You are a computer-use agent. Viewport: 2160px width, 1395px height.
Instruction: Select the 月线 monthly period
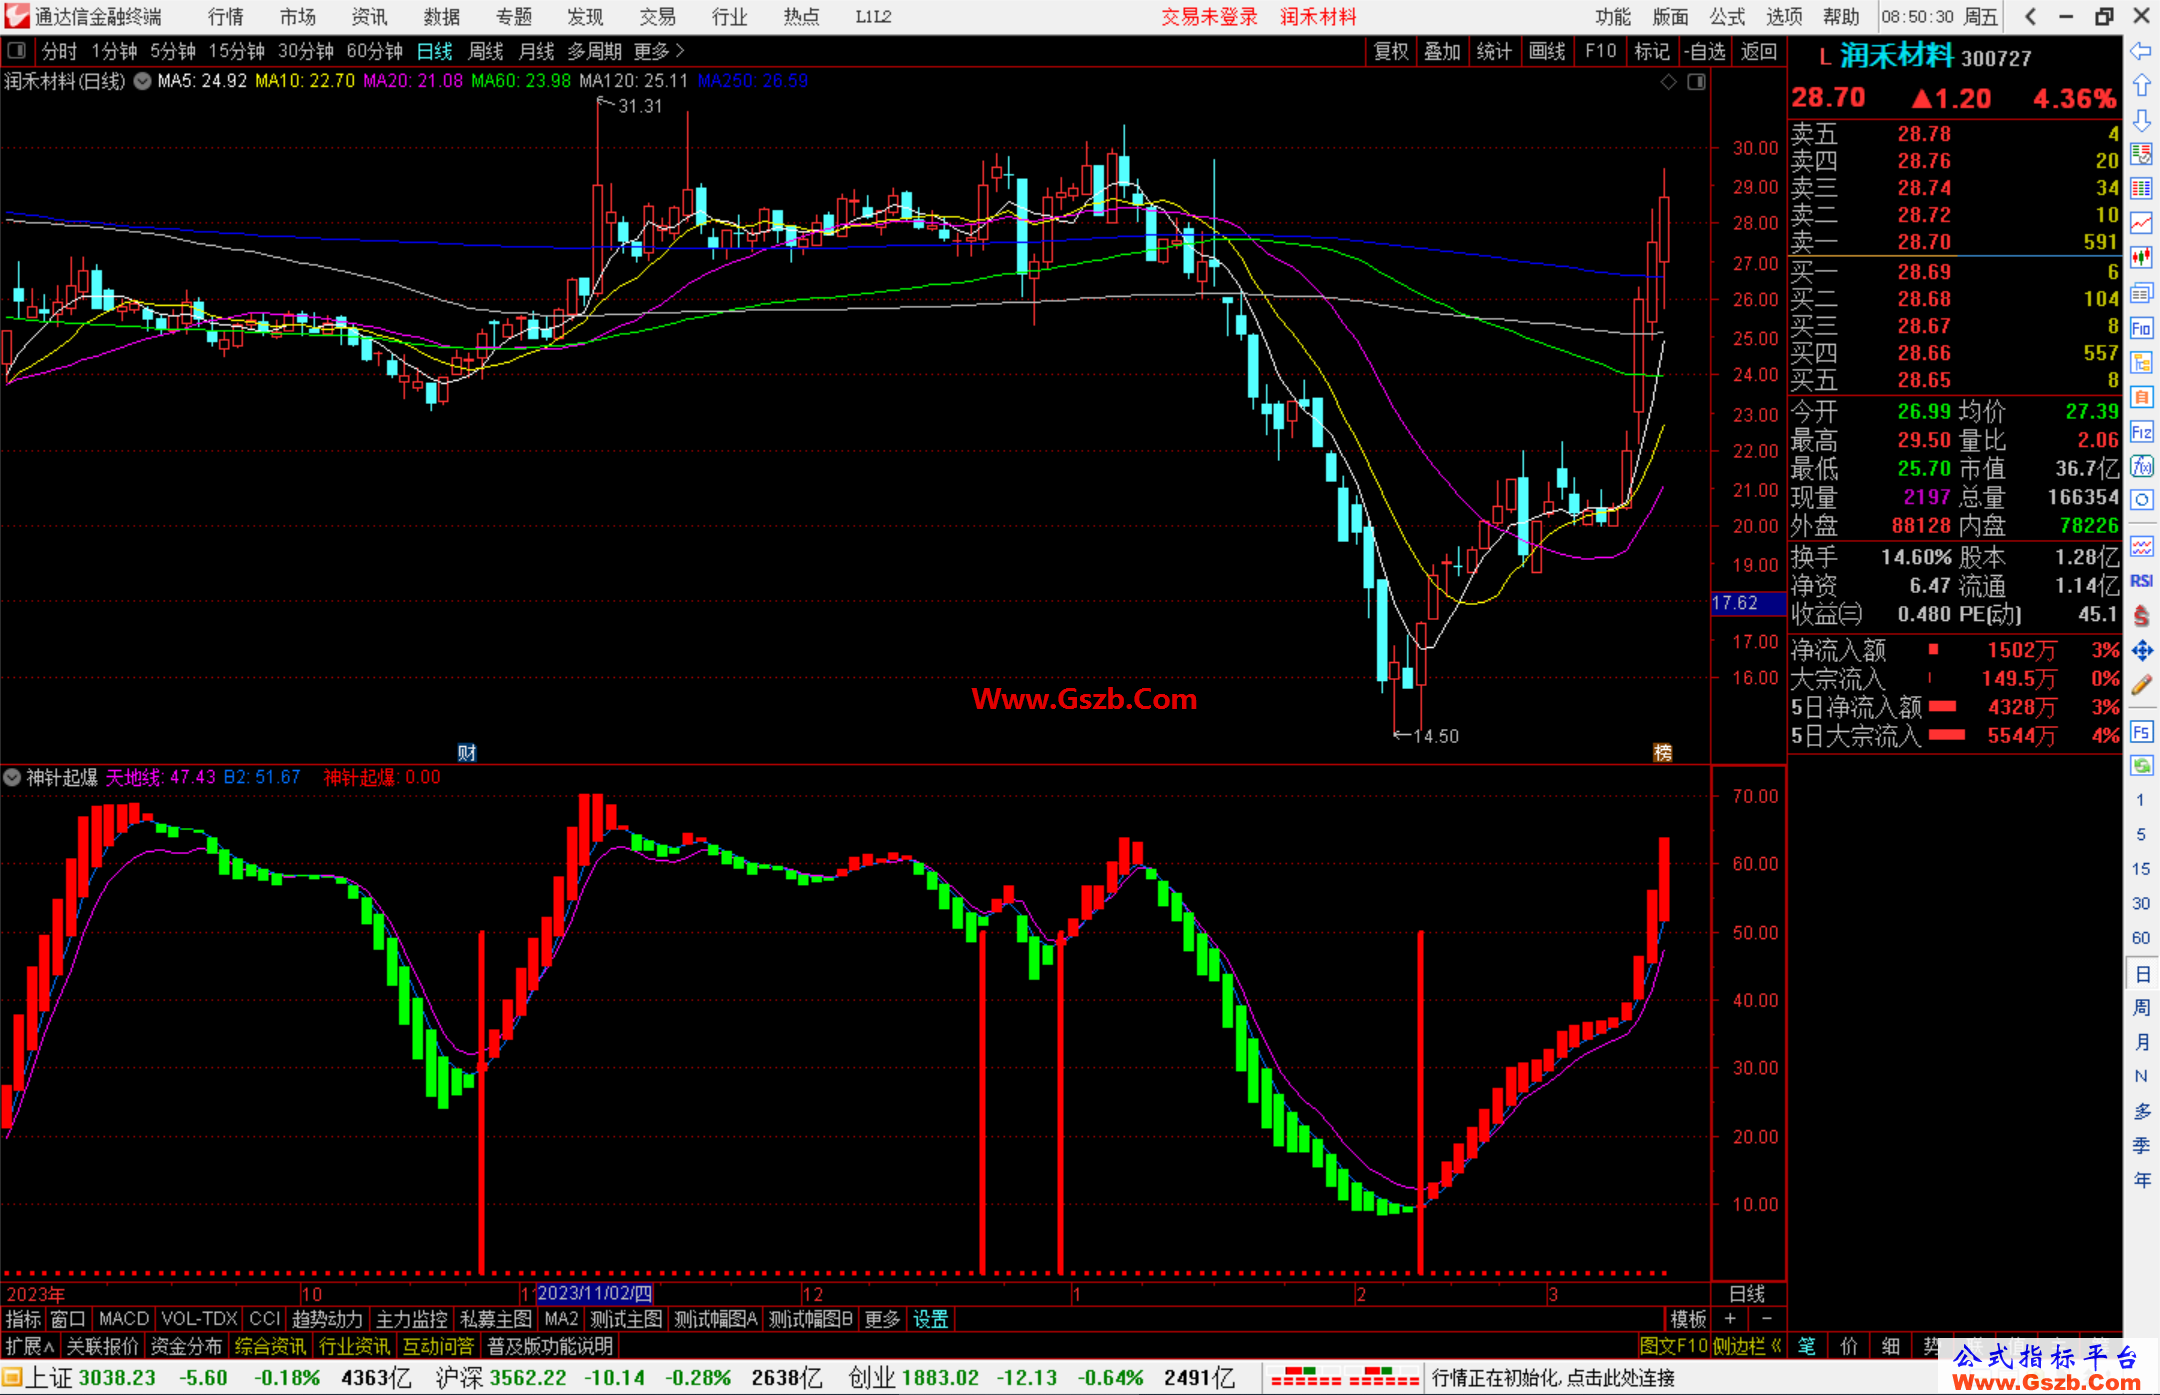pyautogui.click(x=537, y=51)
